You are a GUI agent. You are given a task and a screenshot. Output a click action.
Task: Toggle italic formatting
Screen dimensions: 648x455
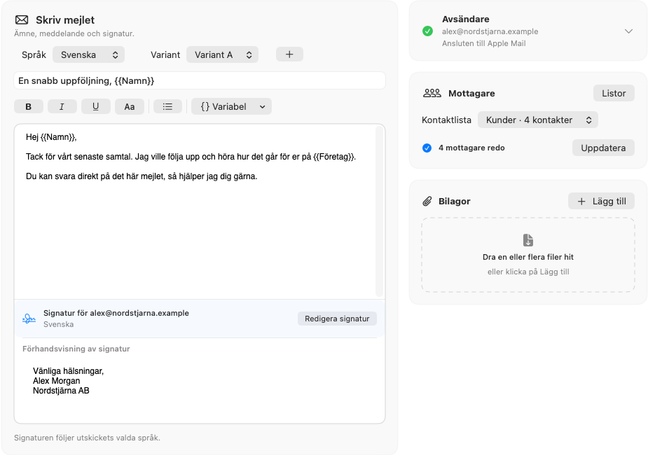tap(62, 107)
